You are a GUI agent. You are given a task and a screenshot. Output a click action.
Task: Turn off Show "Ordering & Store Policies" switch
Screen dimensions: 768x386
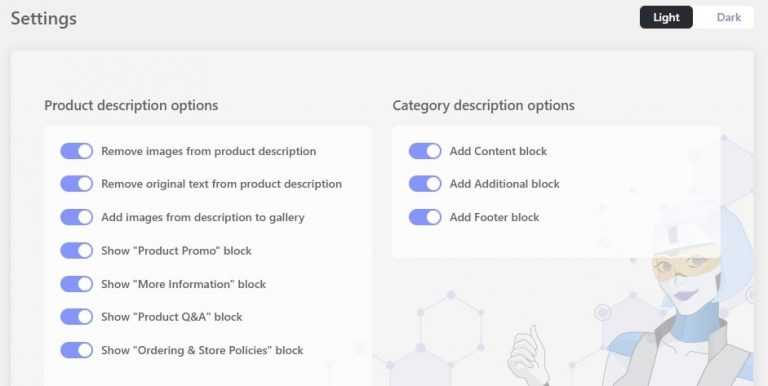(76, 350)
